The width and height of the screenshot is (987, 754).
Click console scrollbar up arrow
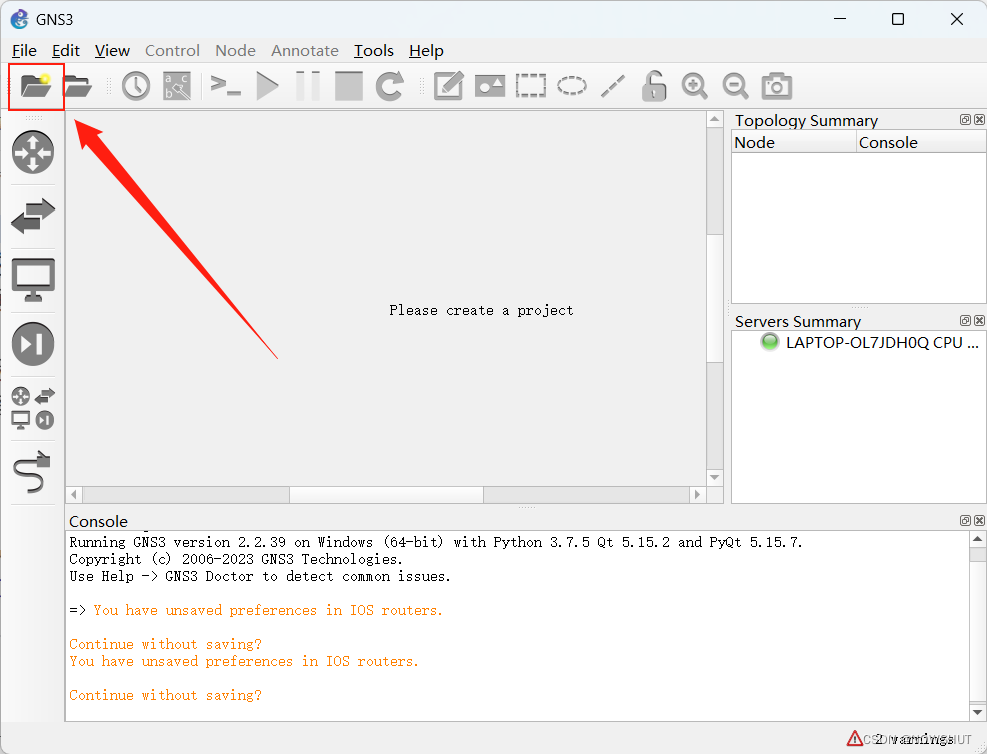click(x=978, y=539)
